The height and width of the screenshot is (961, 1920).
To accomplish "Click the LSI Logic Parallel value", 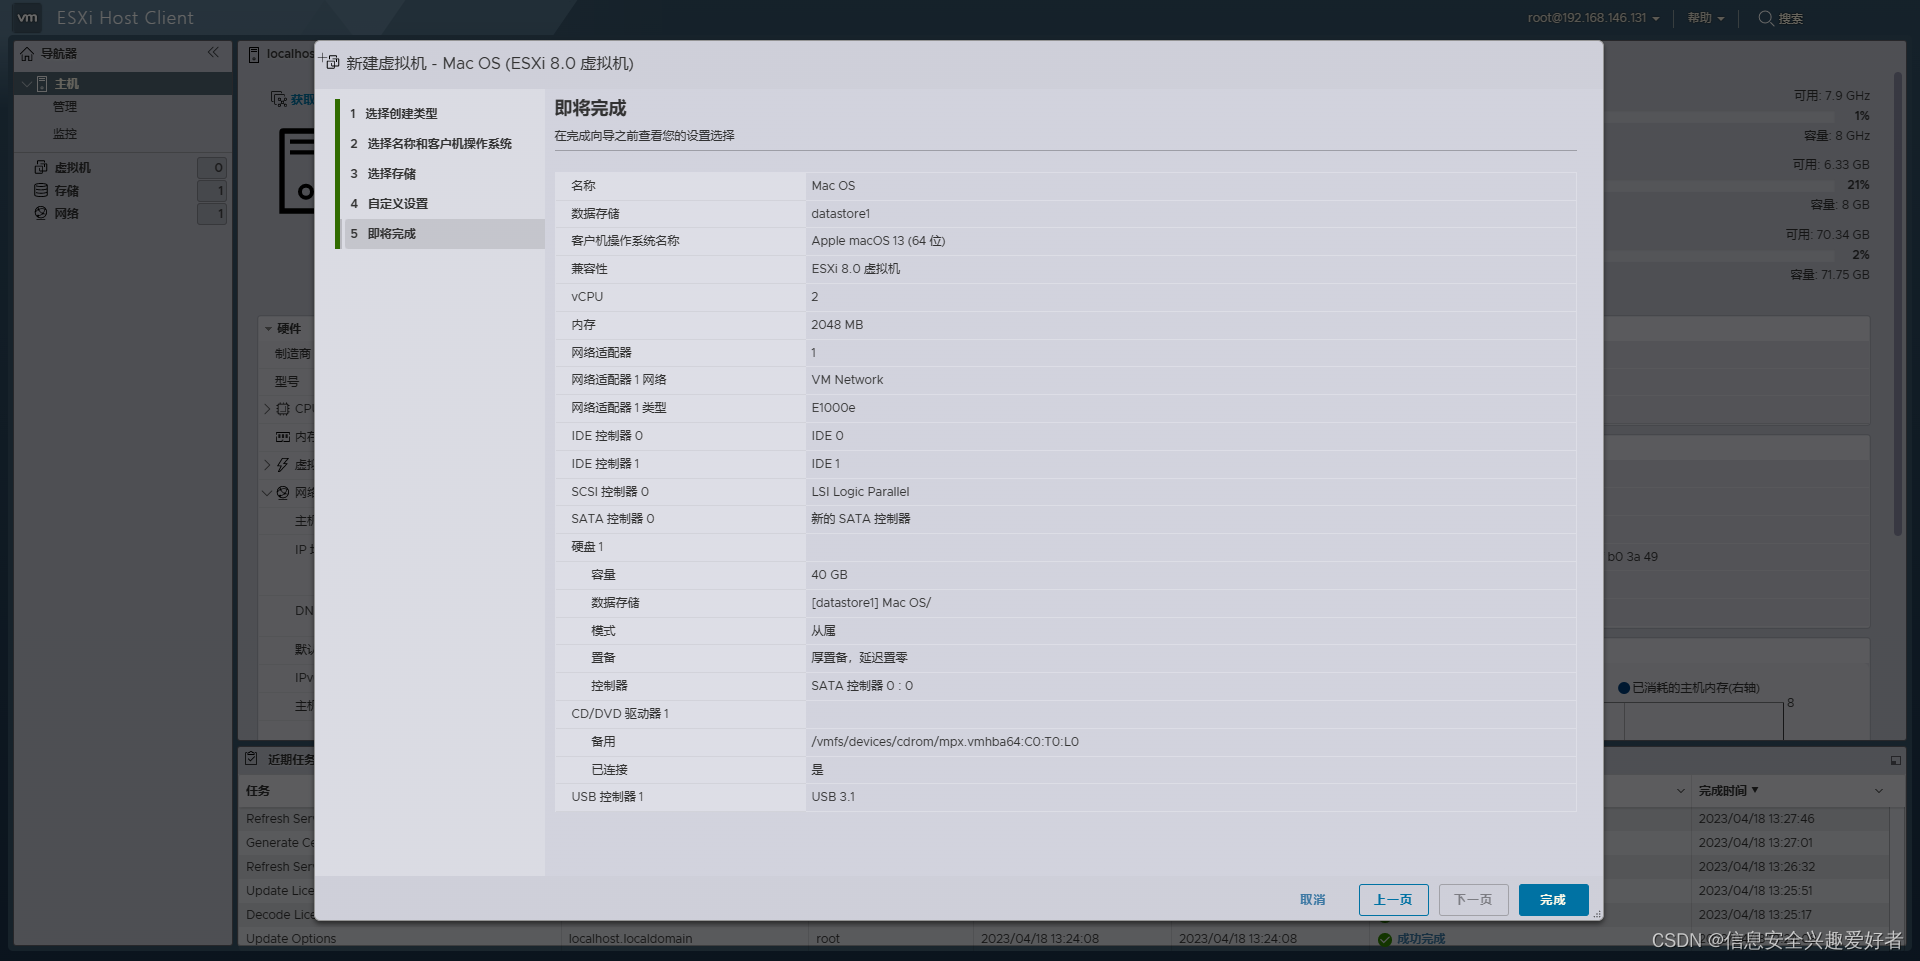I will [x=860, y=492].
